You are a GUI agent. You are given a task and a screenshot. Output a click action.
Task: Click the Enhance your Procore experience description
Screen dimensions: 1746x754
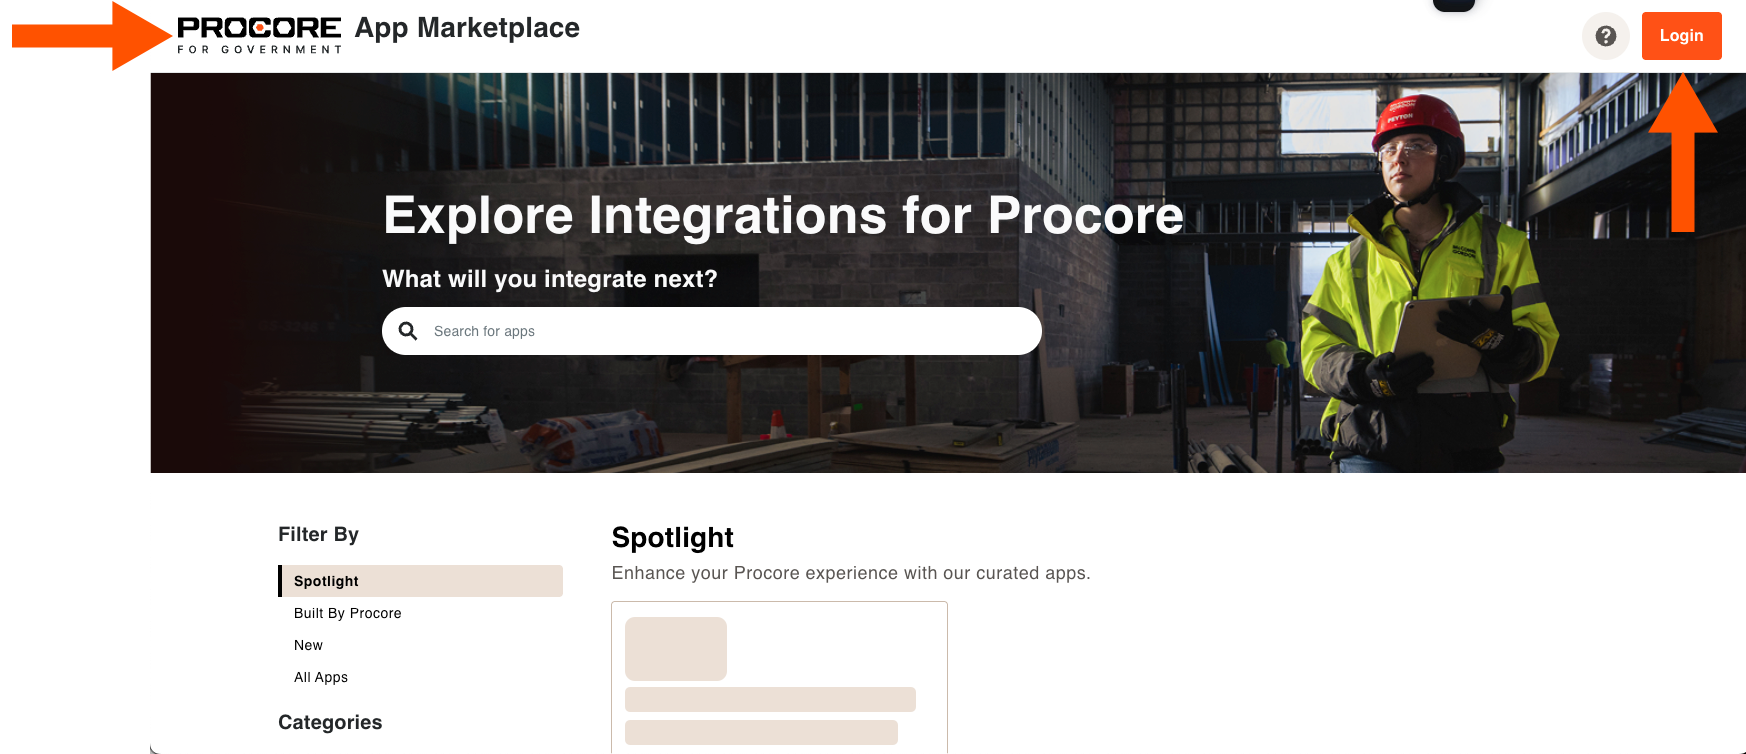[x=851, y=573]
